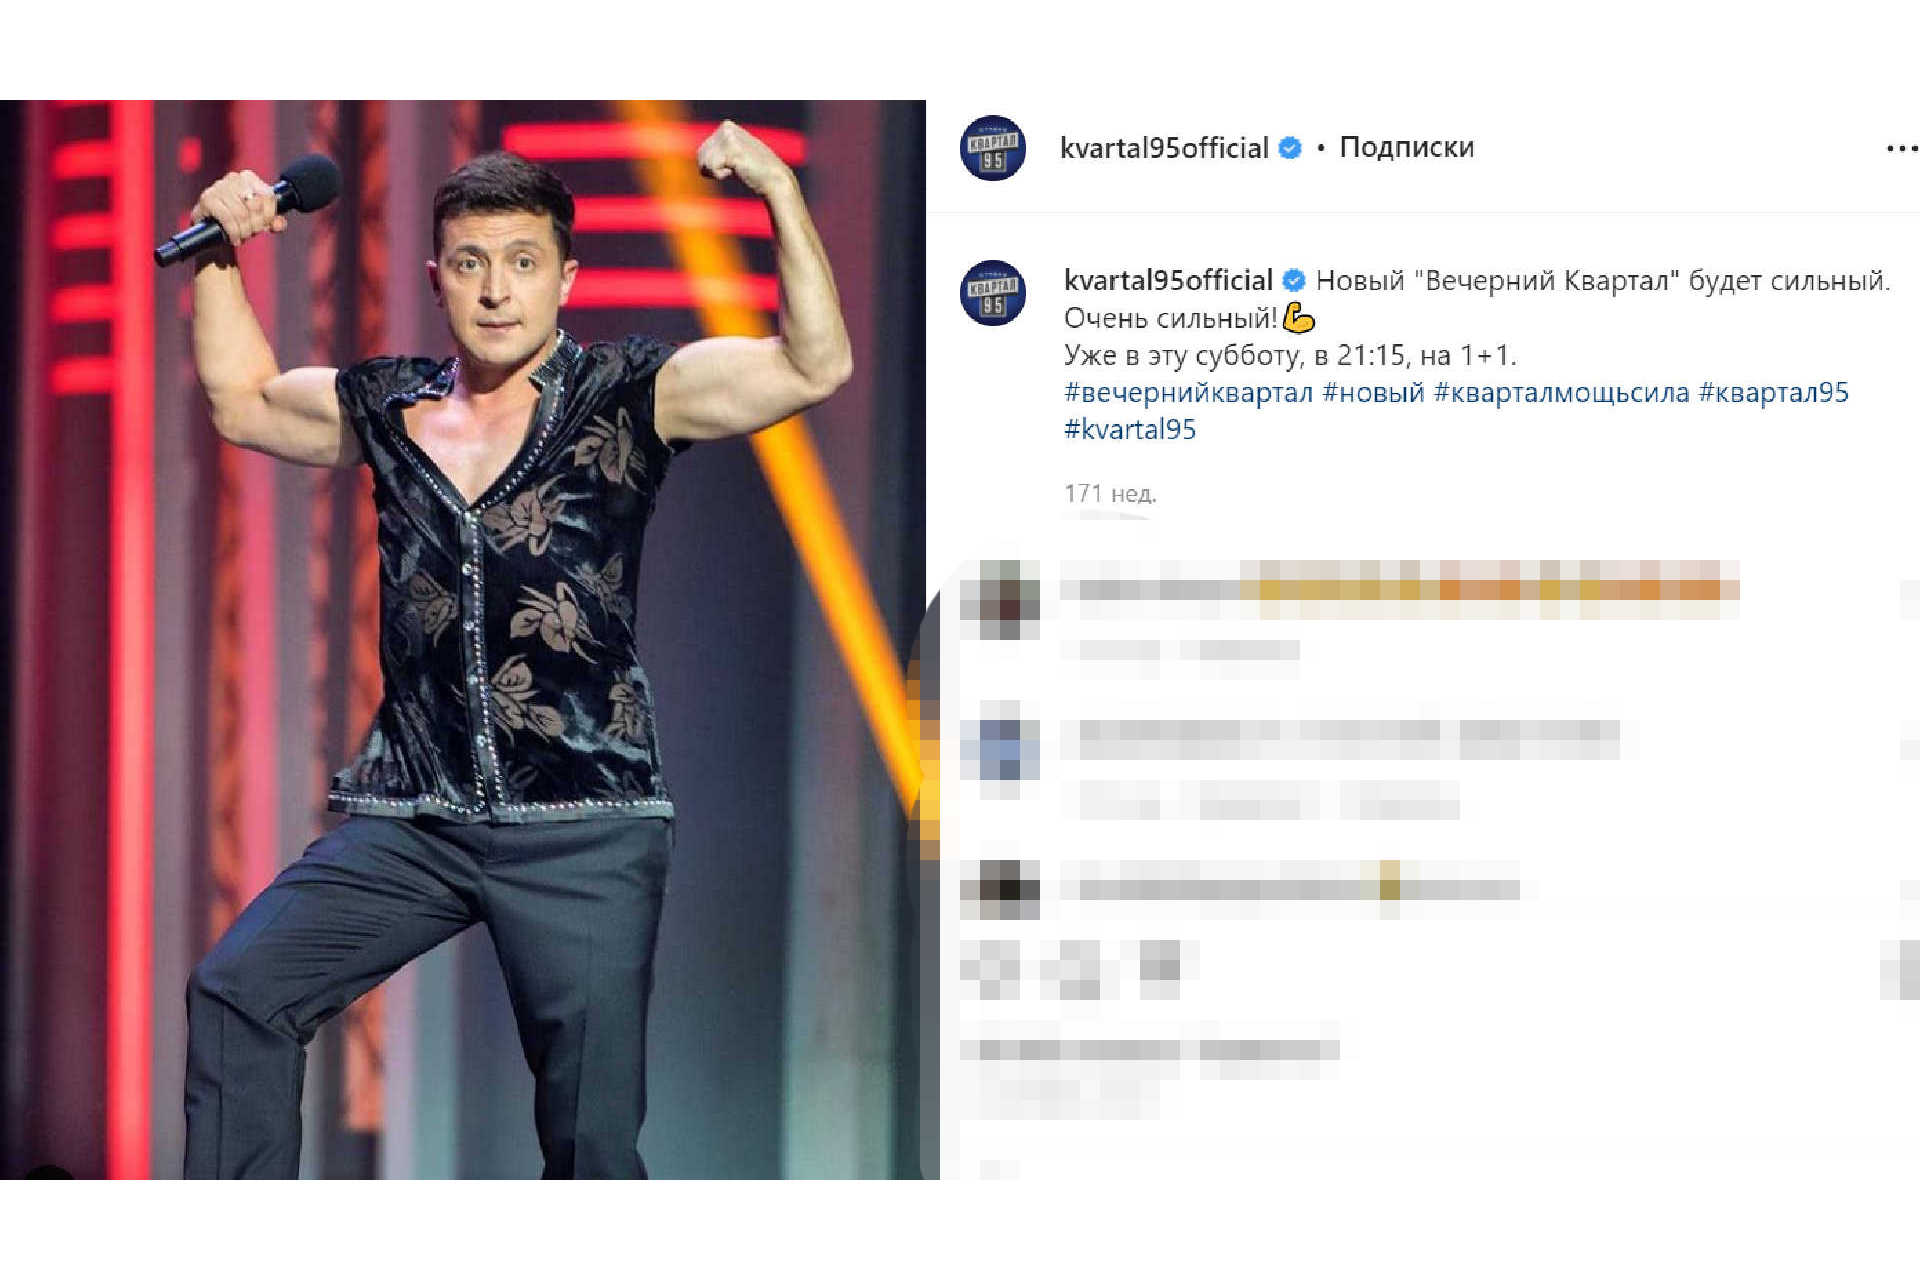
Task: Click the verified badge in the caption line
Action: click(x=1294, y=281)
